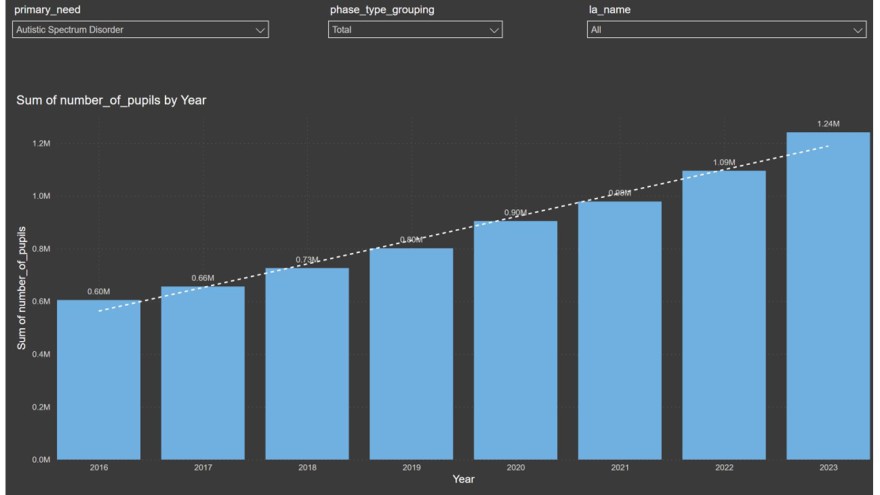Screen dimensions: 880x495
Task: Click the Year x-axis title
Action: [463, 480]
